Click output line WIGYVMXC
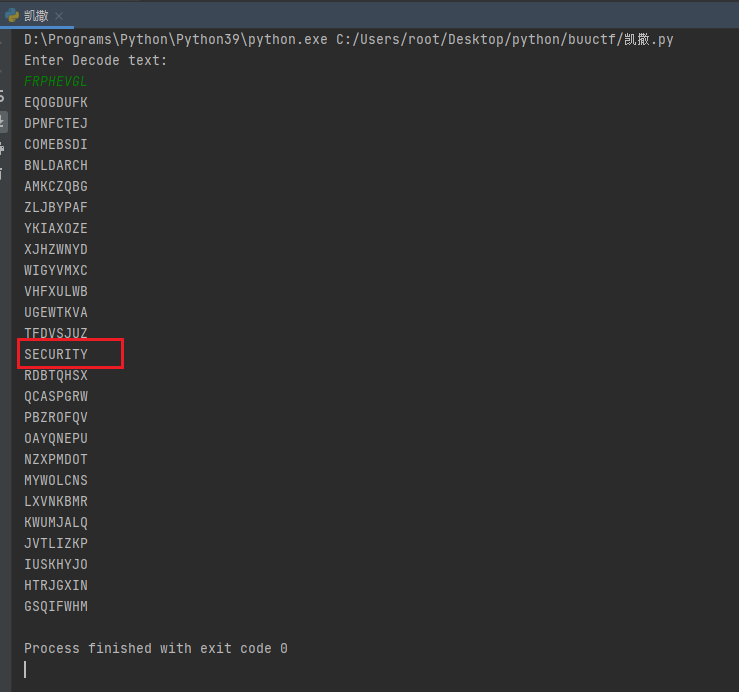Image resolution: width=739 pixels, height=692 pixels. point(56,270)
